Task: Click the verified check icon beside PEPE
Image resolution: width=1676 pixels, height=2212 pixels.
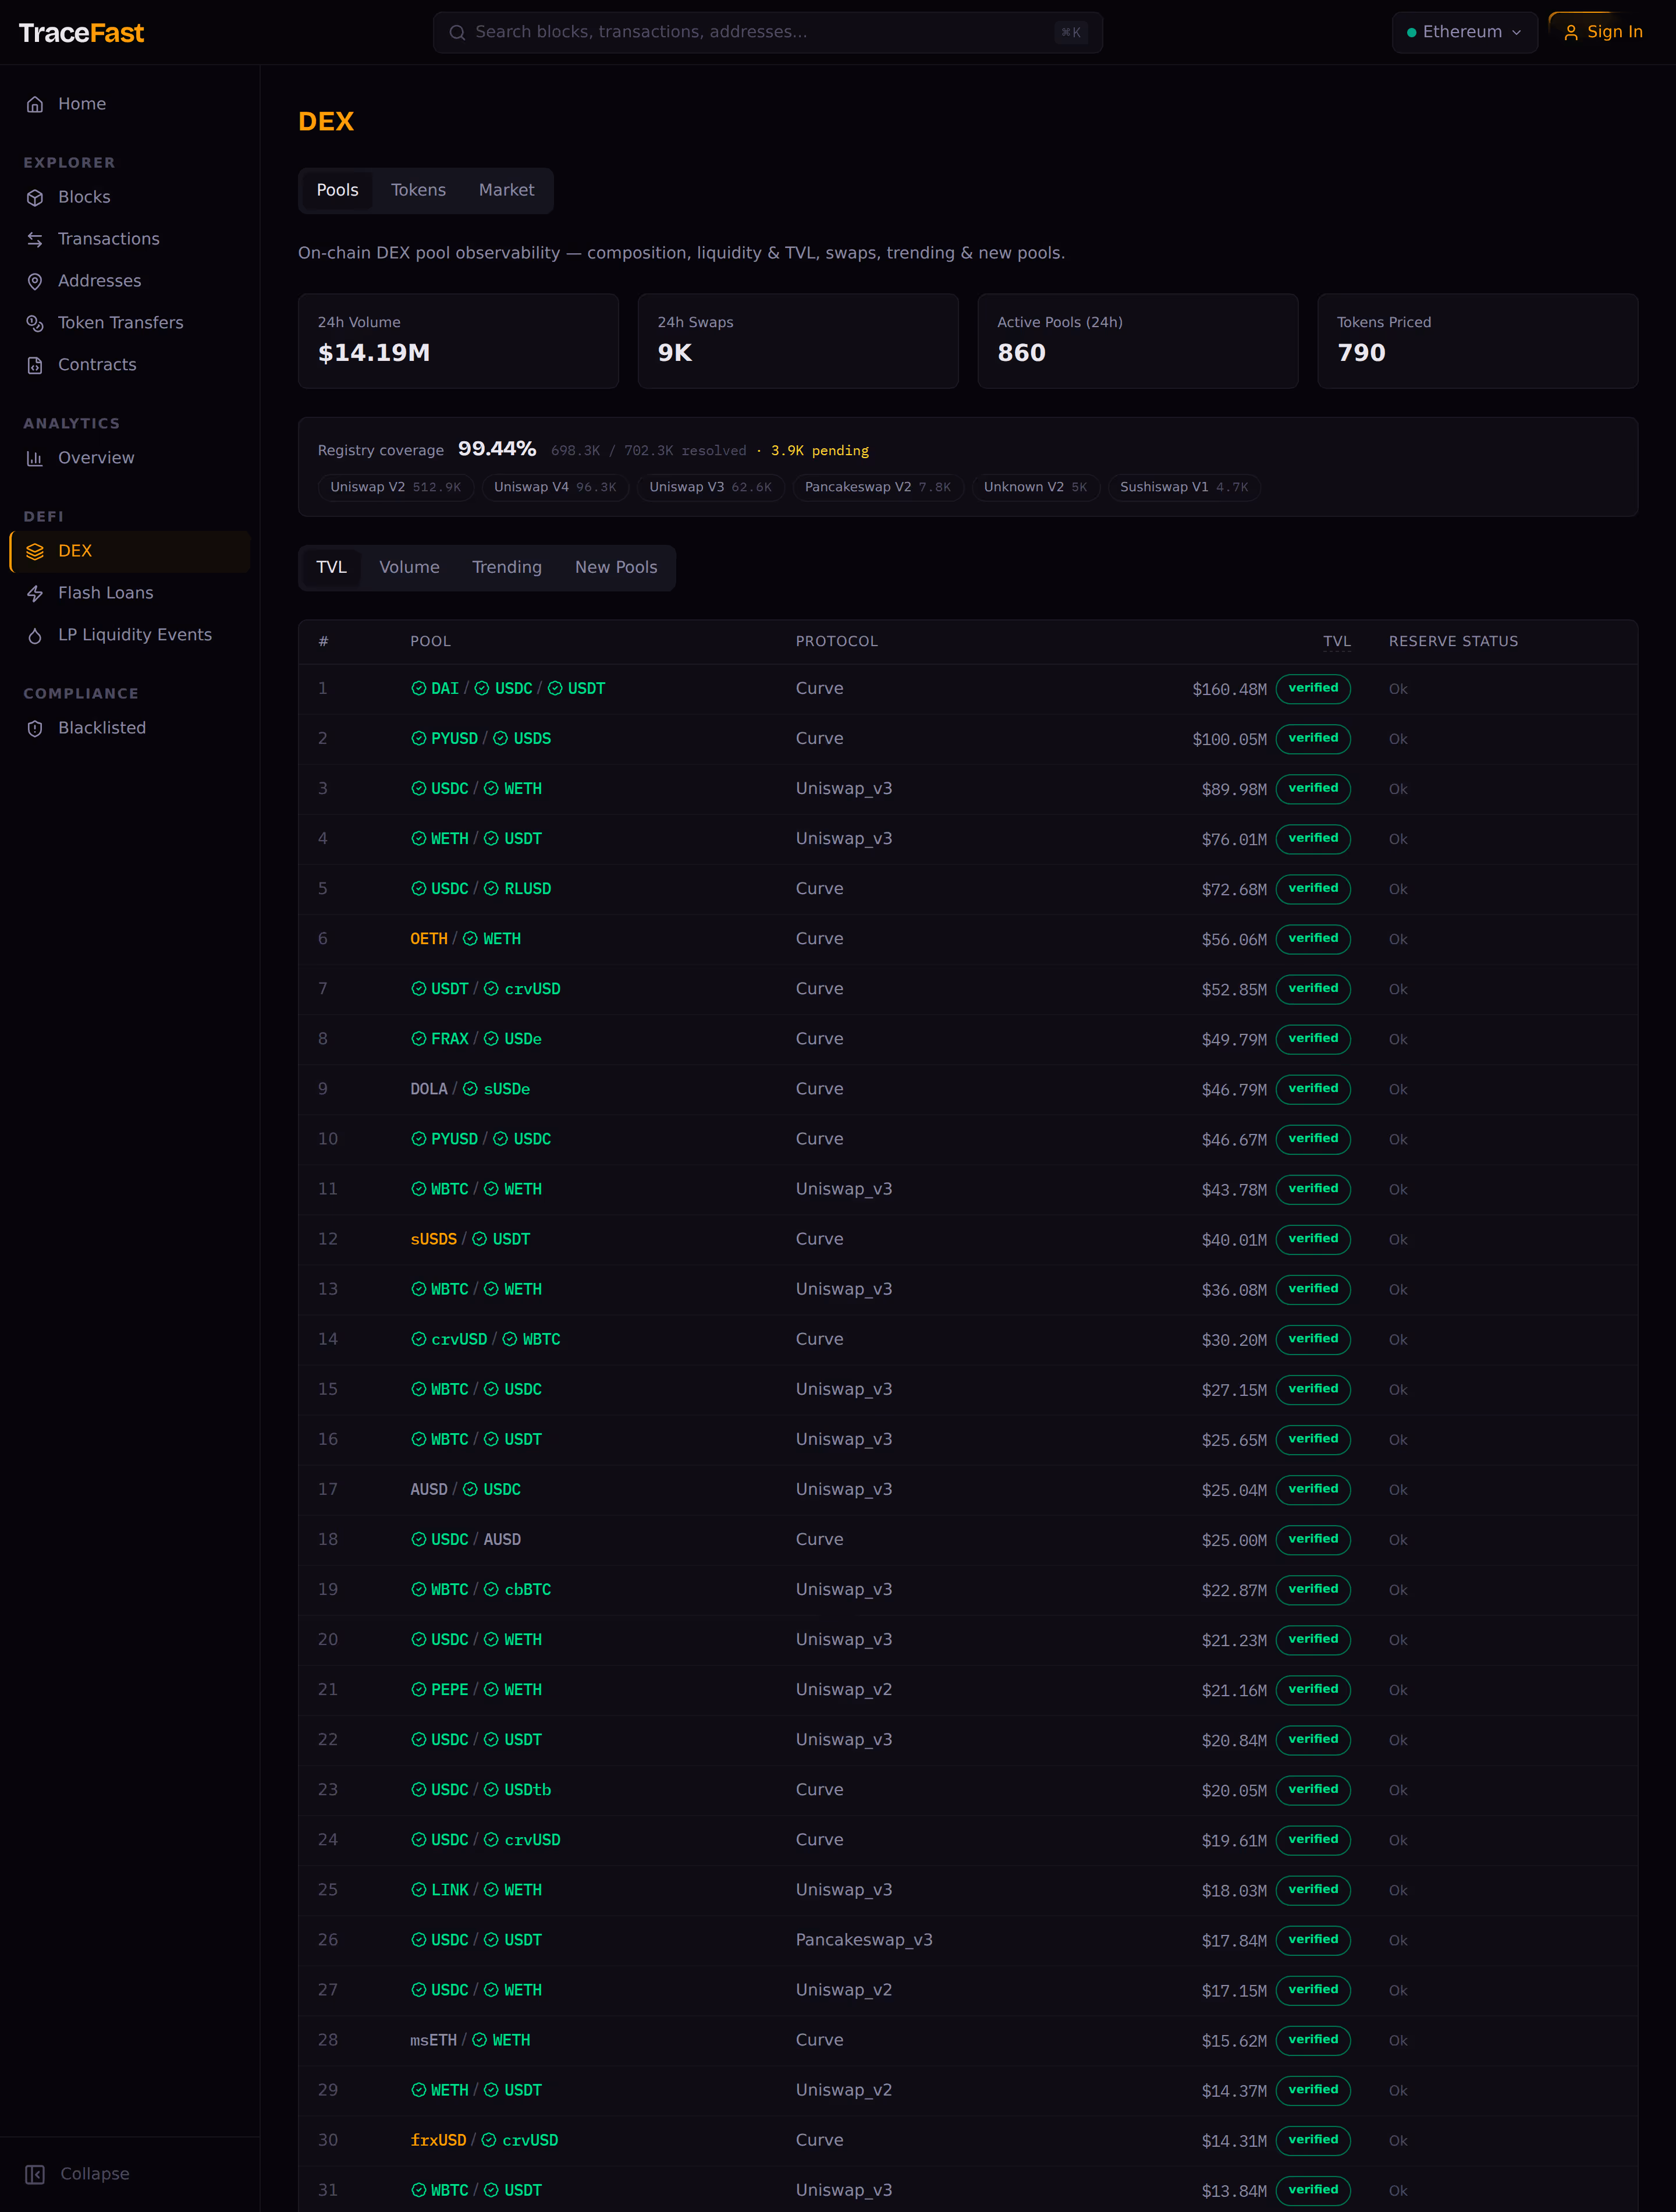Action: (x=419, y=1690)
